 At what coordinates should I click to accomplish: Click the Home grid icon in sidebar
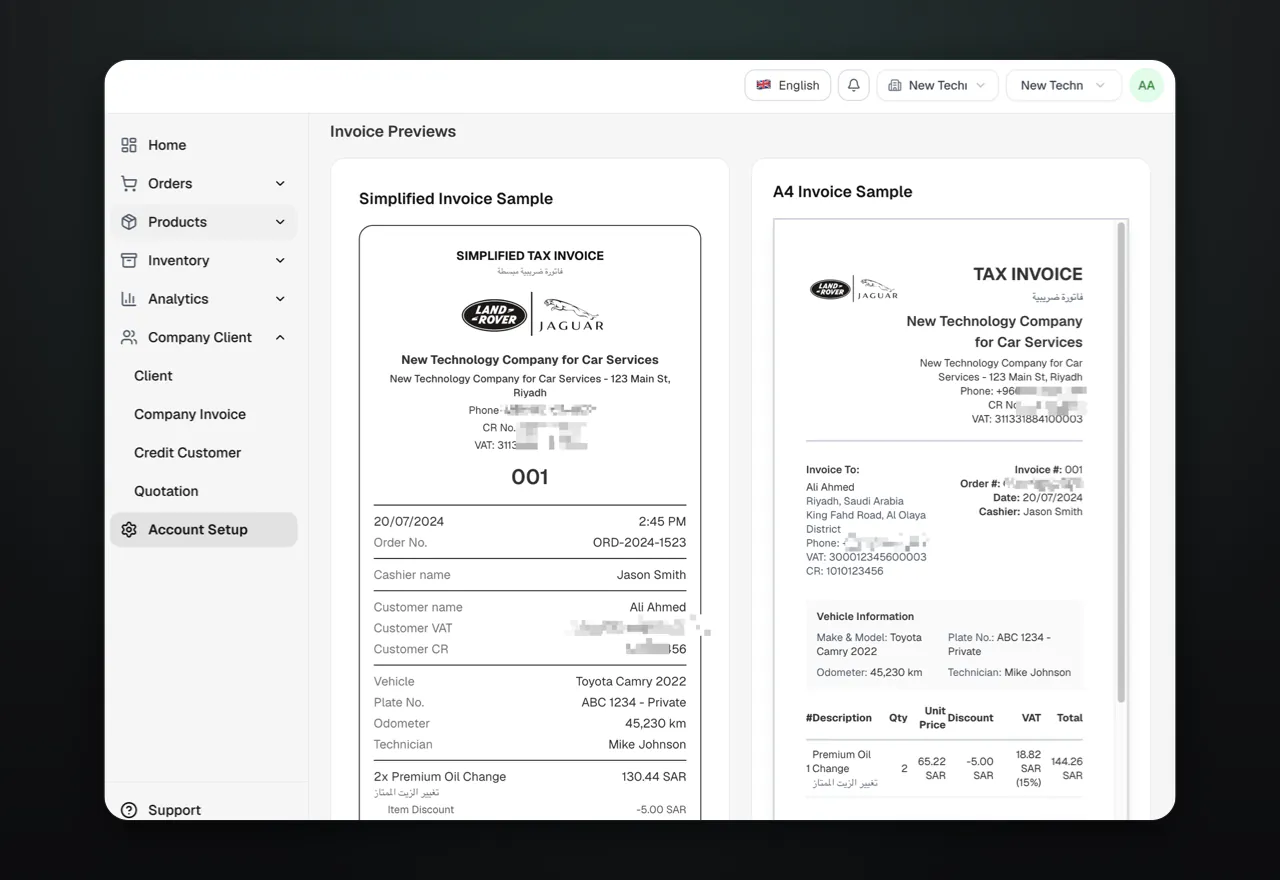click(129, 145)
